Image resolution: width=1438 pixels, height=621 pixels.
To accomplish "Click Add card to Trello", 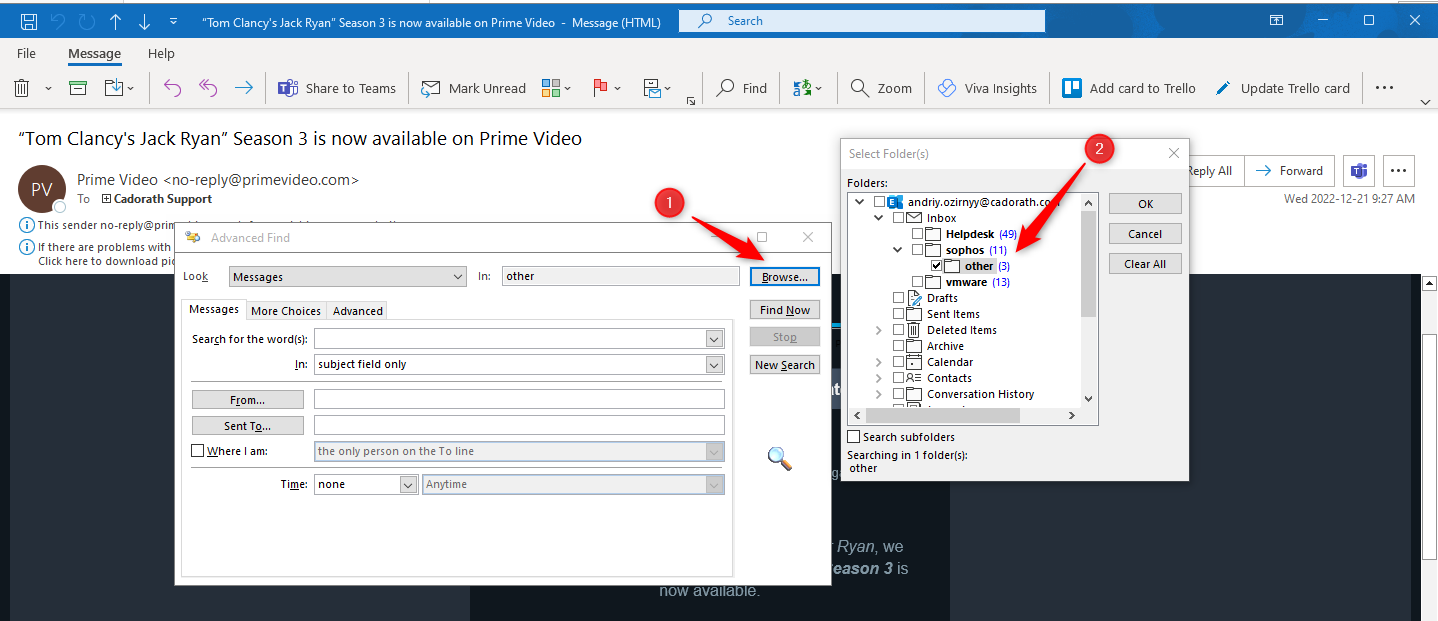I will point(1129,88).
